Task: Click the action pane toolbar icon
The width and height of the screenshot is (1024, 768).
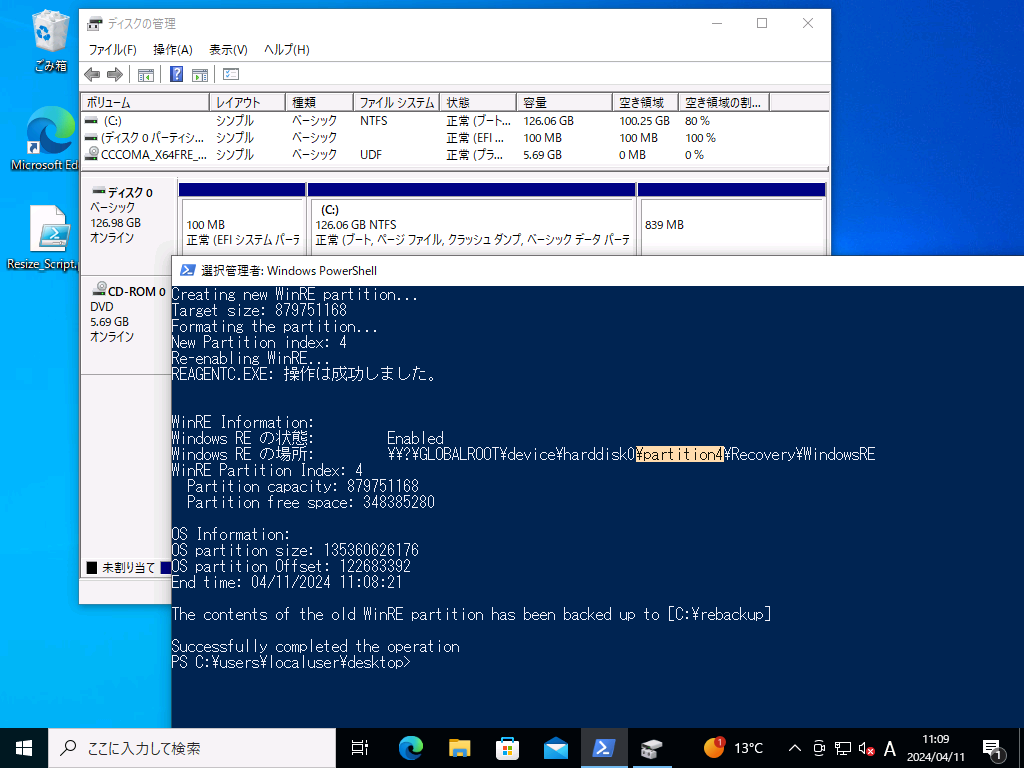Action: point(200,74)
